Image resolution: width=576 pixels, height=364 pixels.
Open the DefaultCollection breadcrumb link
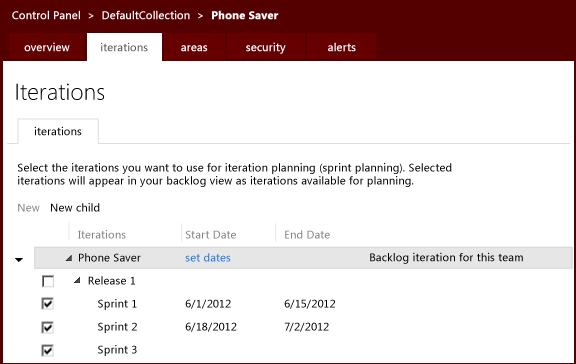coord(146,15)
